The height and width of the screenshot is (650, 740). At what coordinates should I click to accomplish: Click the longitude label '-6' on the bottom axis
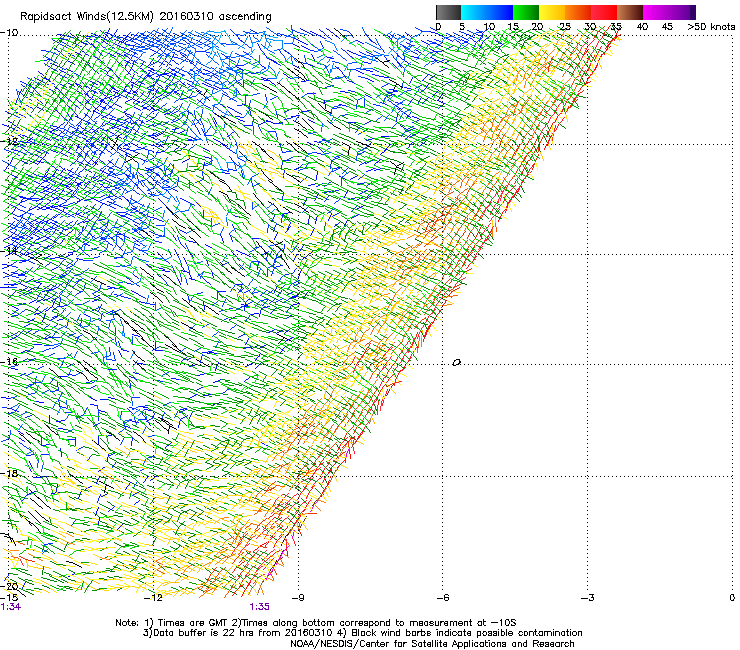[443, 598]
